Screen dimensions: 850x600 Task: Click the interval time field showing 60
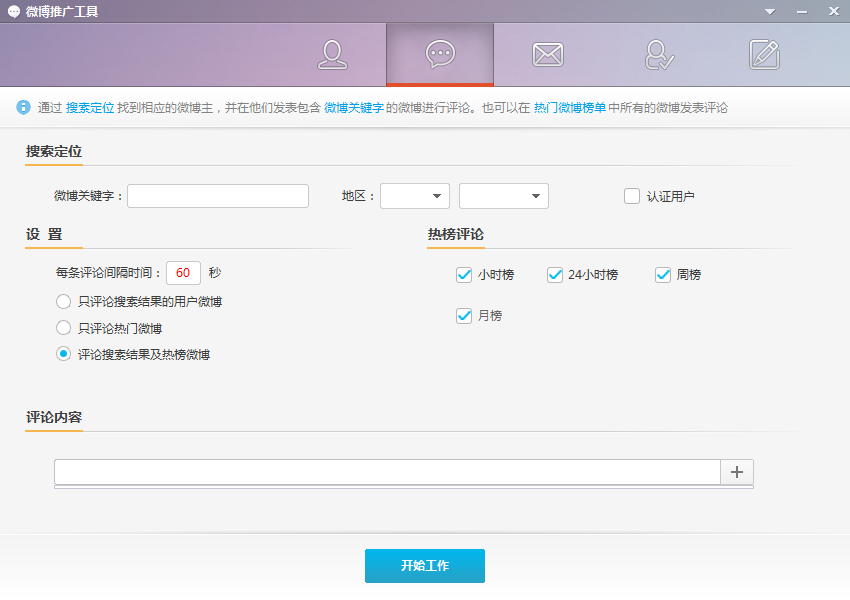183,273
